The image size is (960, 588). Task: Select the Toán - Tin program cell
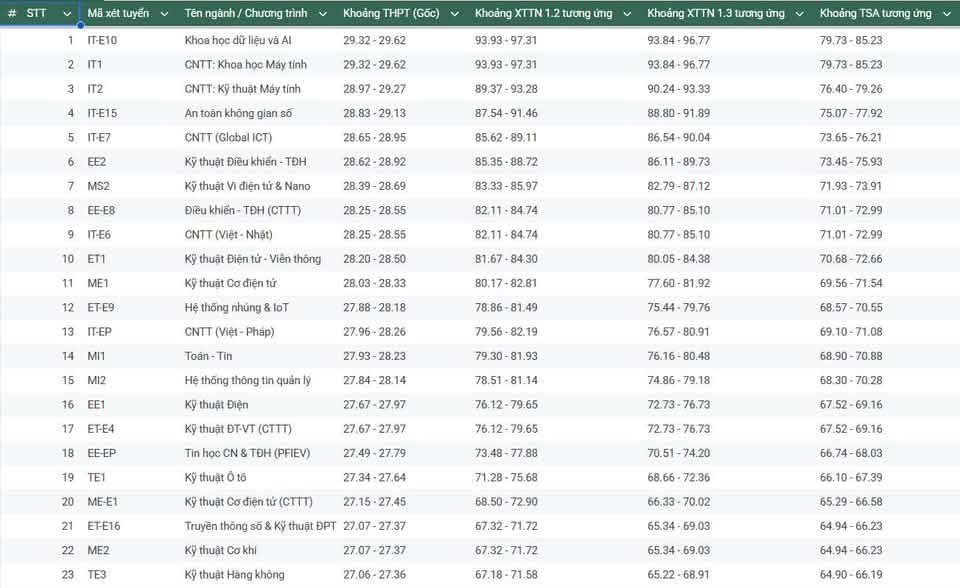(208, 356)
